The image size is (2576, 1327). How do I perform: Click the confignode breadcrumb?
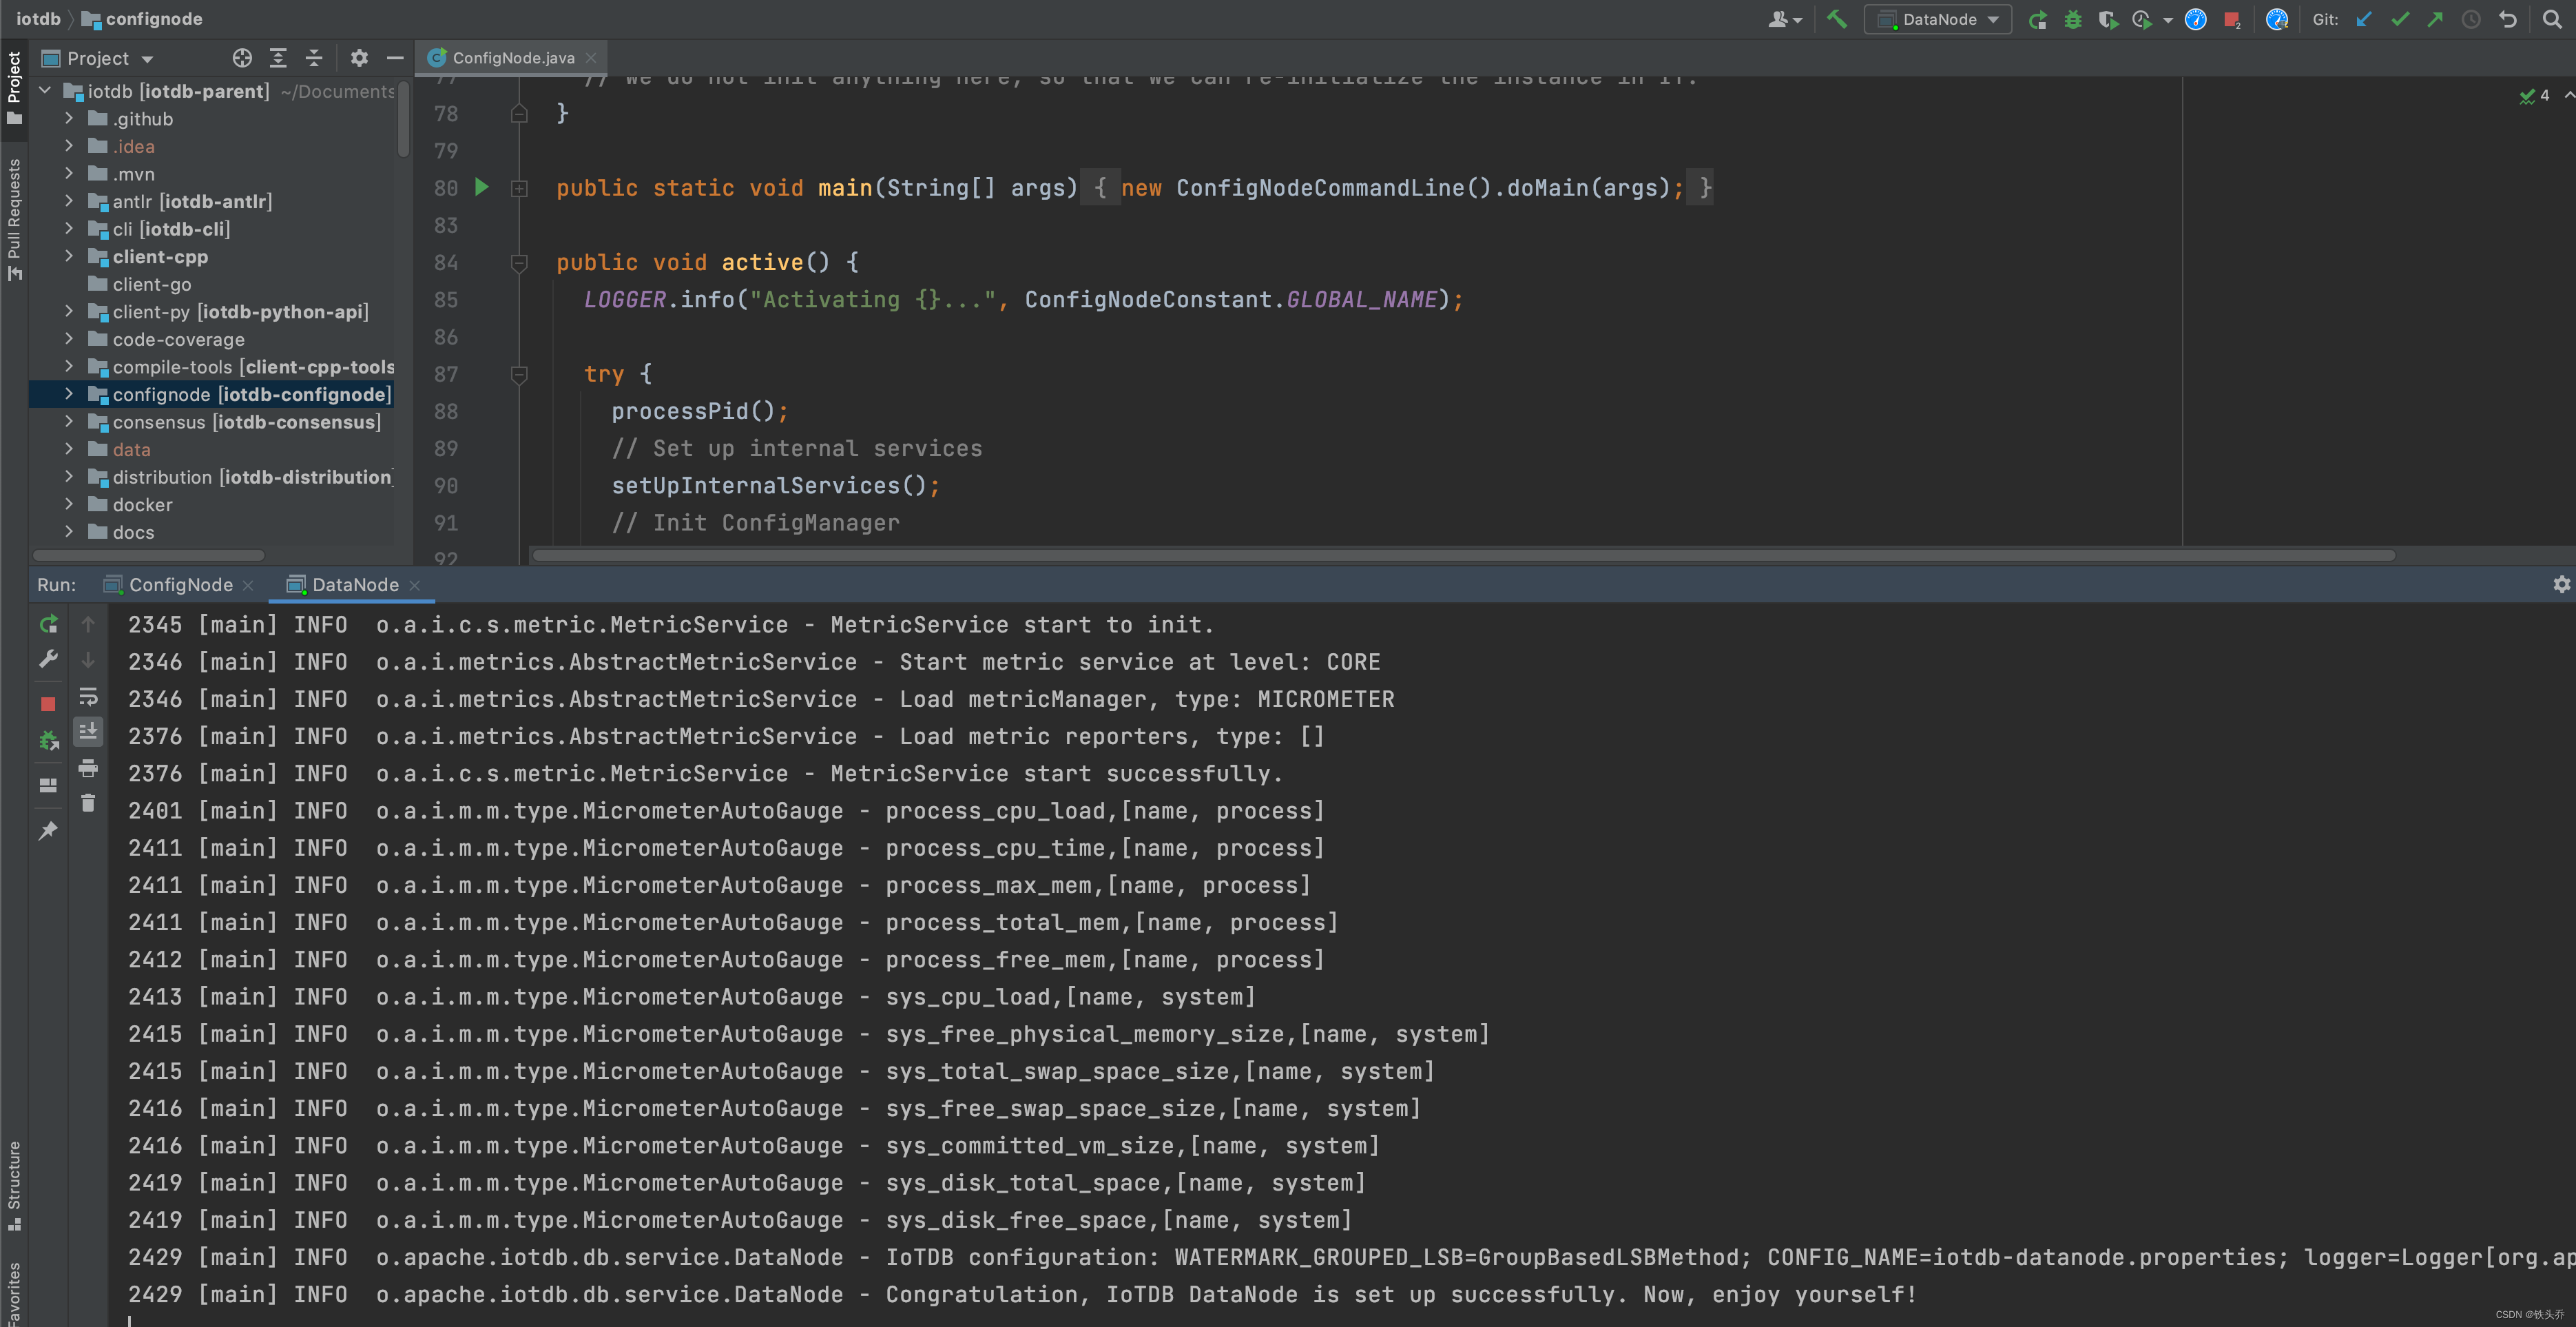click(x=141, y=19)
